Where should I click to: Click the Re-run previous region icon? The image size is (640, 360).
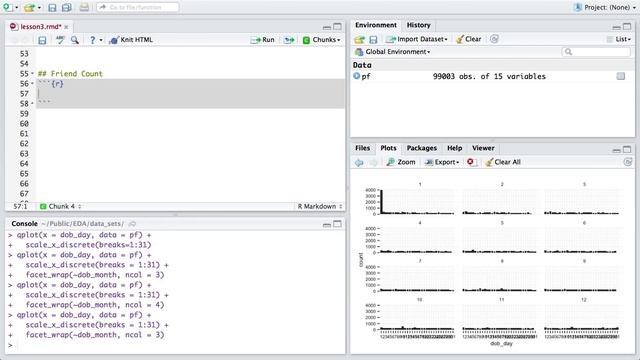coord(289,40)
